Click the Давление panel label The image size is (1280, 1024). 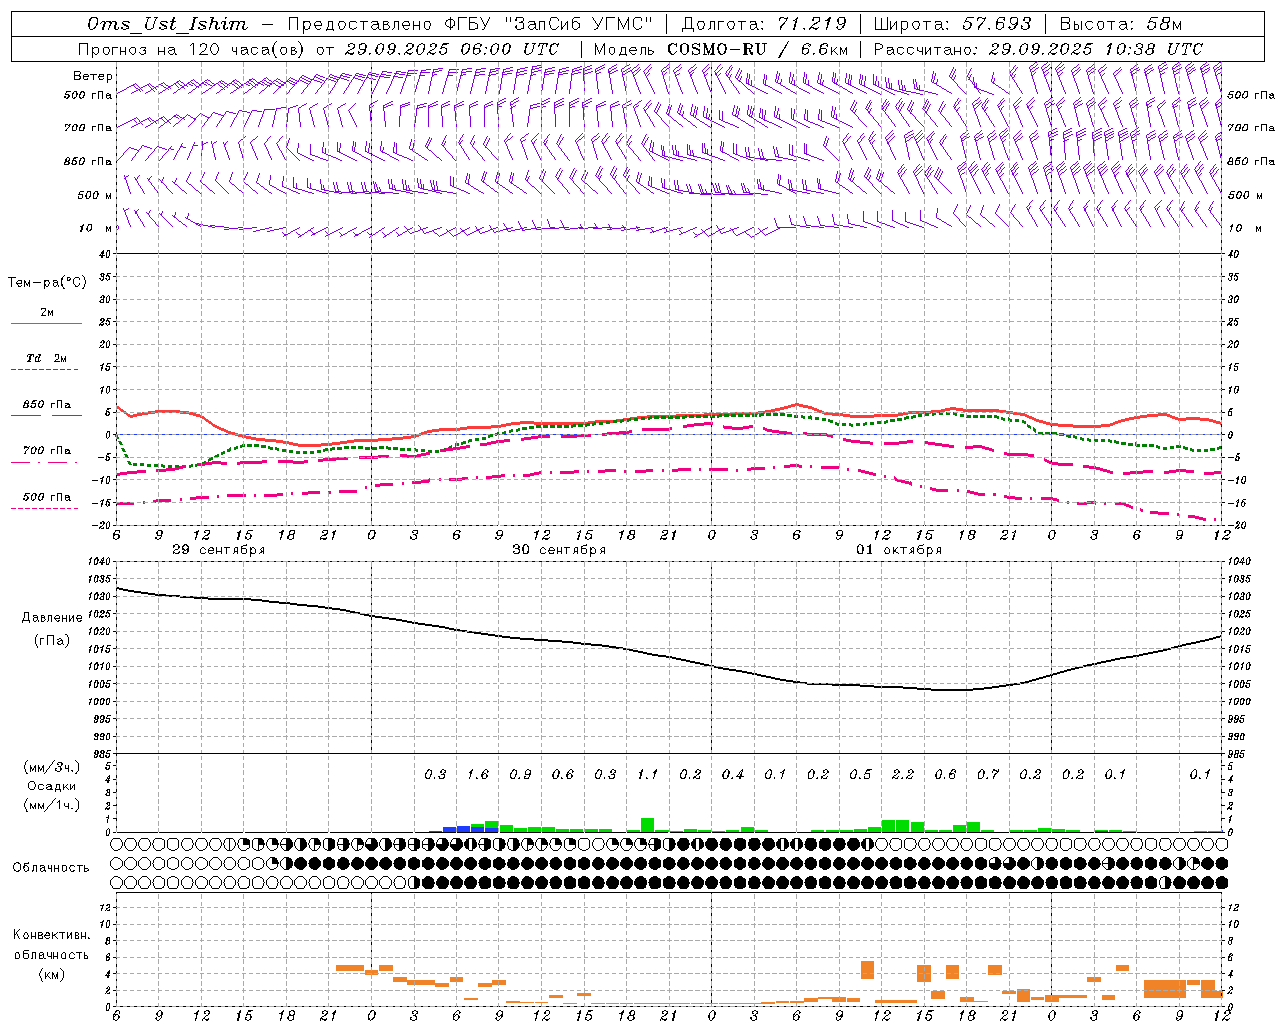click(x=52, y=618)
